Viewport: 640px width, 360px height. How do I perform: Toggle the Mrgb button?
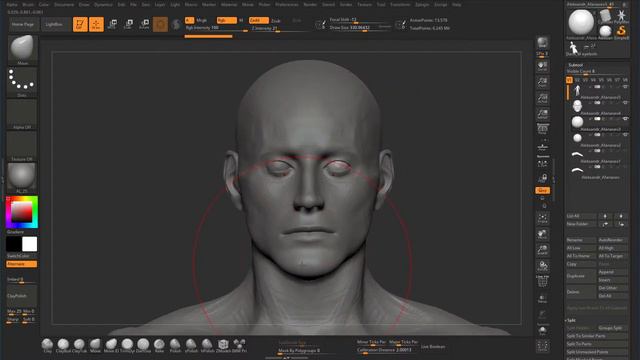point(202,20)
